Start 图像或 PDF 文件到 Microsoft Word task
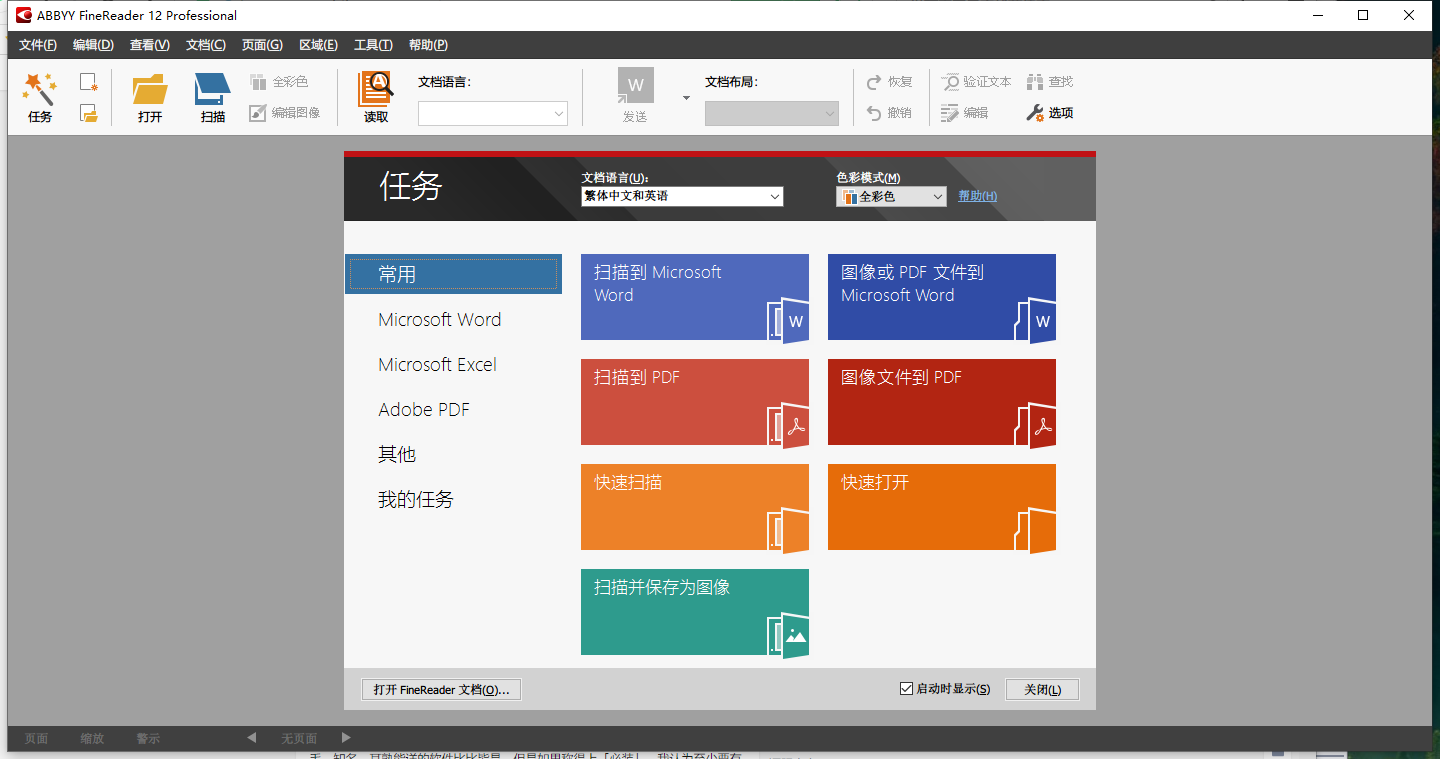1440x759 pixels. tap(942, 297)
